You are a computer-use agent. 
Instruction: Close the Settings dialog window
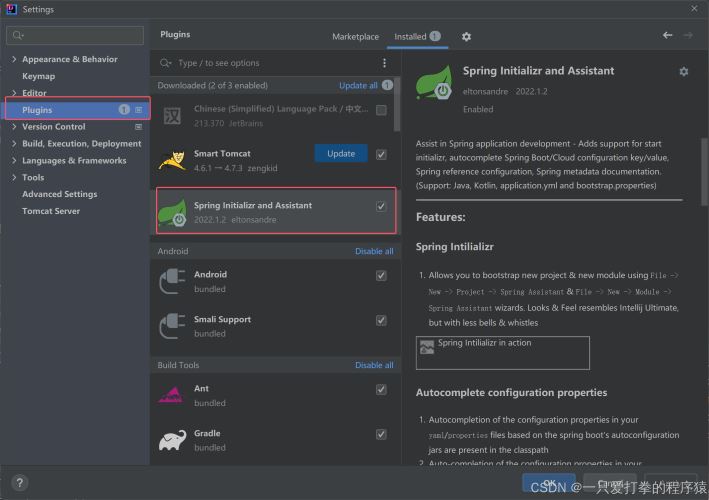point(694,9)
